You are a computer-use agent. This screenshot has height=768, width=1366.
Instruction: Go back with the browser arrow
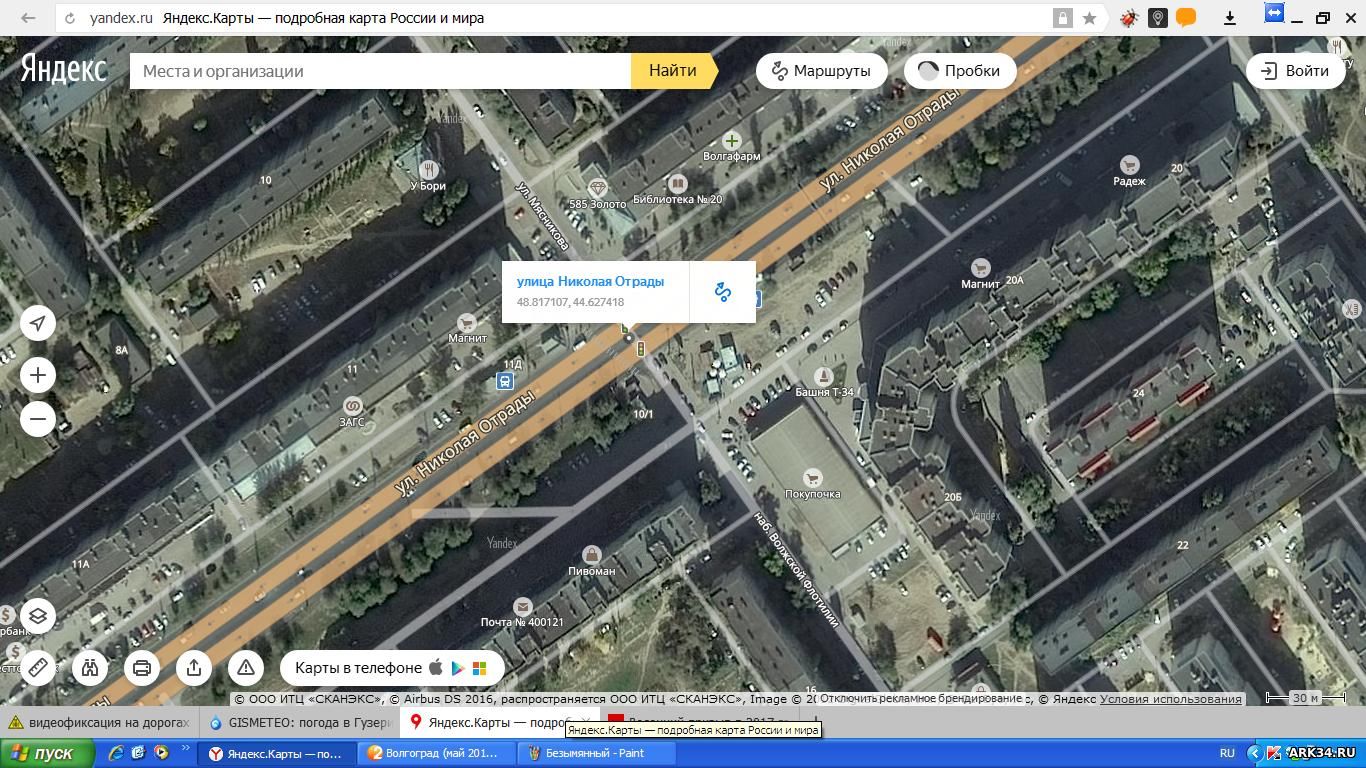(28, 18)
